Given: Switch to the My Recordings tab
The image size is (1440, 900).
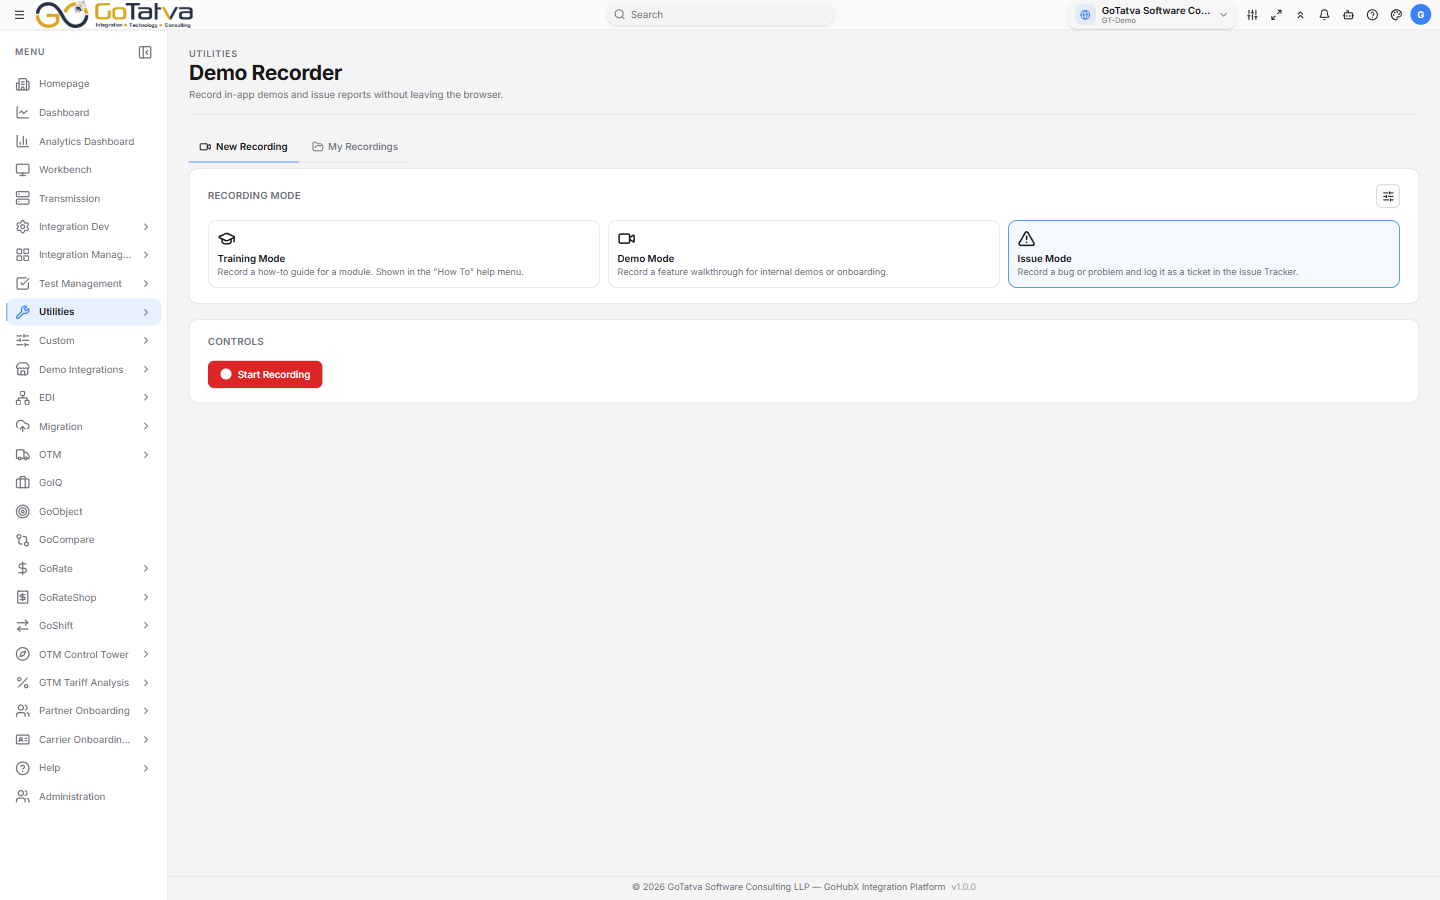Looking at the screenshot, I should tap(355, 147).
